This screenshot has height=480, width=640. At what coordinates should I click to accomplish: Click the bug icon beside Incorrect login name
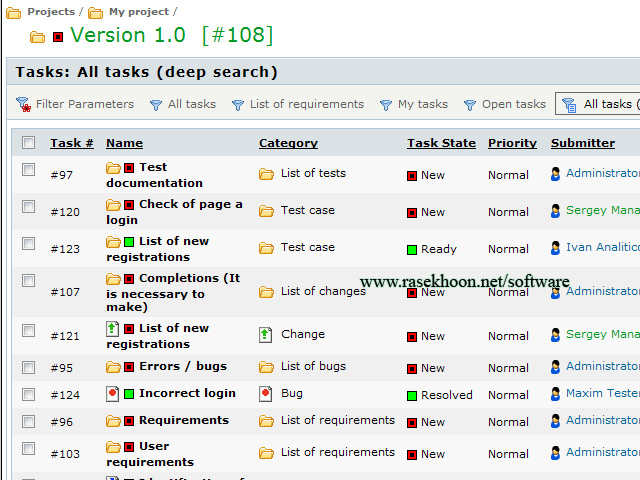[112, 394]
